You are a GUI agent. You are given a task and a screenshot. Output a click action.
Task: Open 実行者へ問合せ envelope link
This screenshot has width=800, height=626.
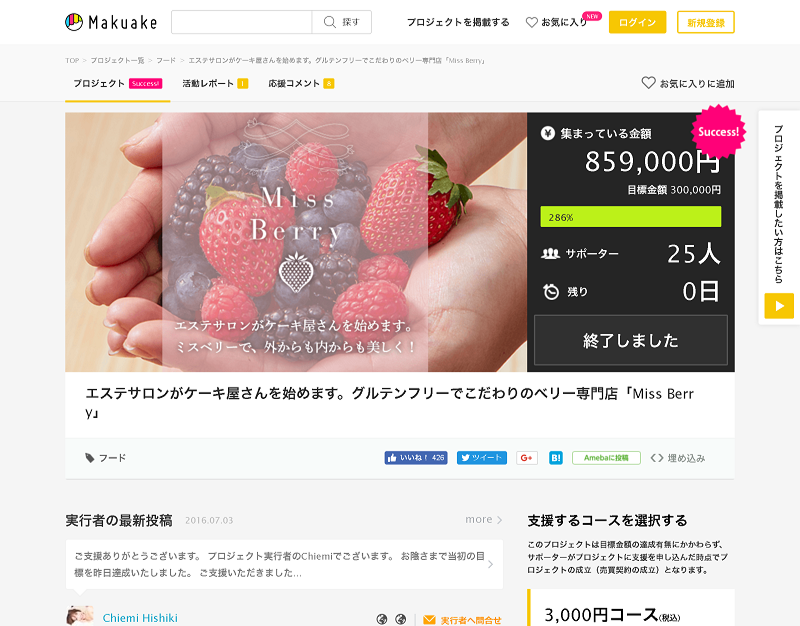click(x=462, y=620)
